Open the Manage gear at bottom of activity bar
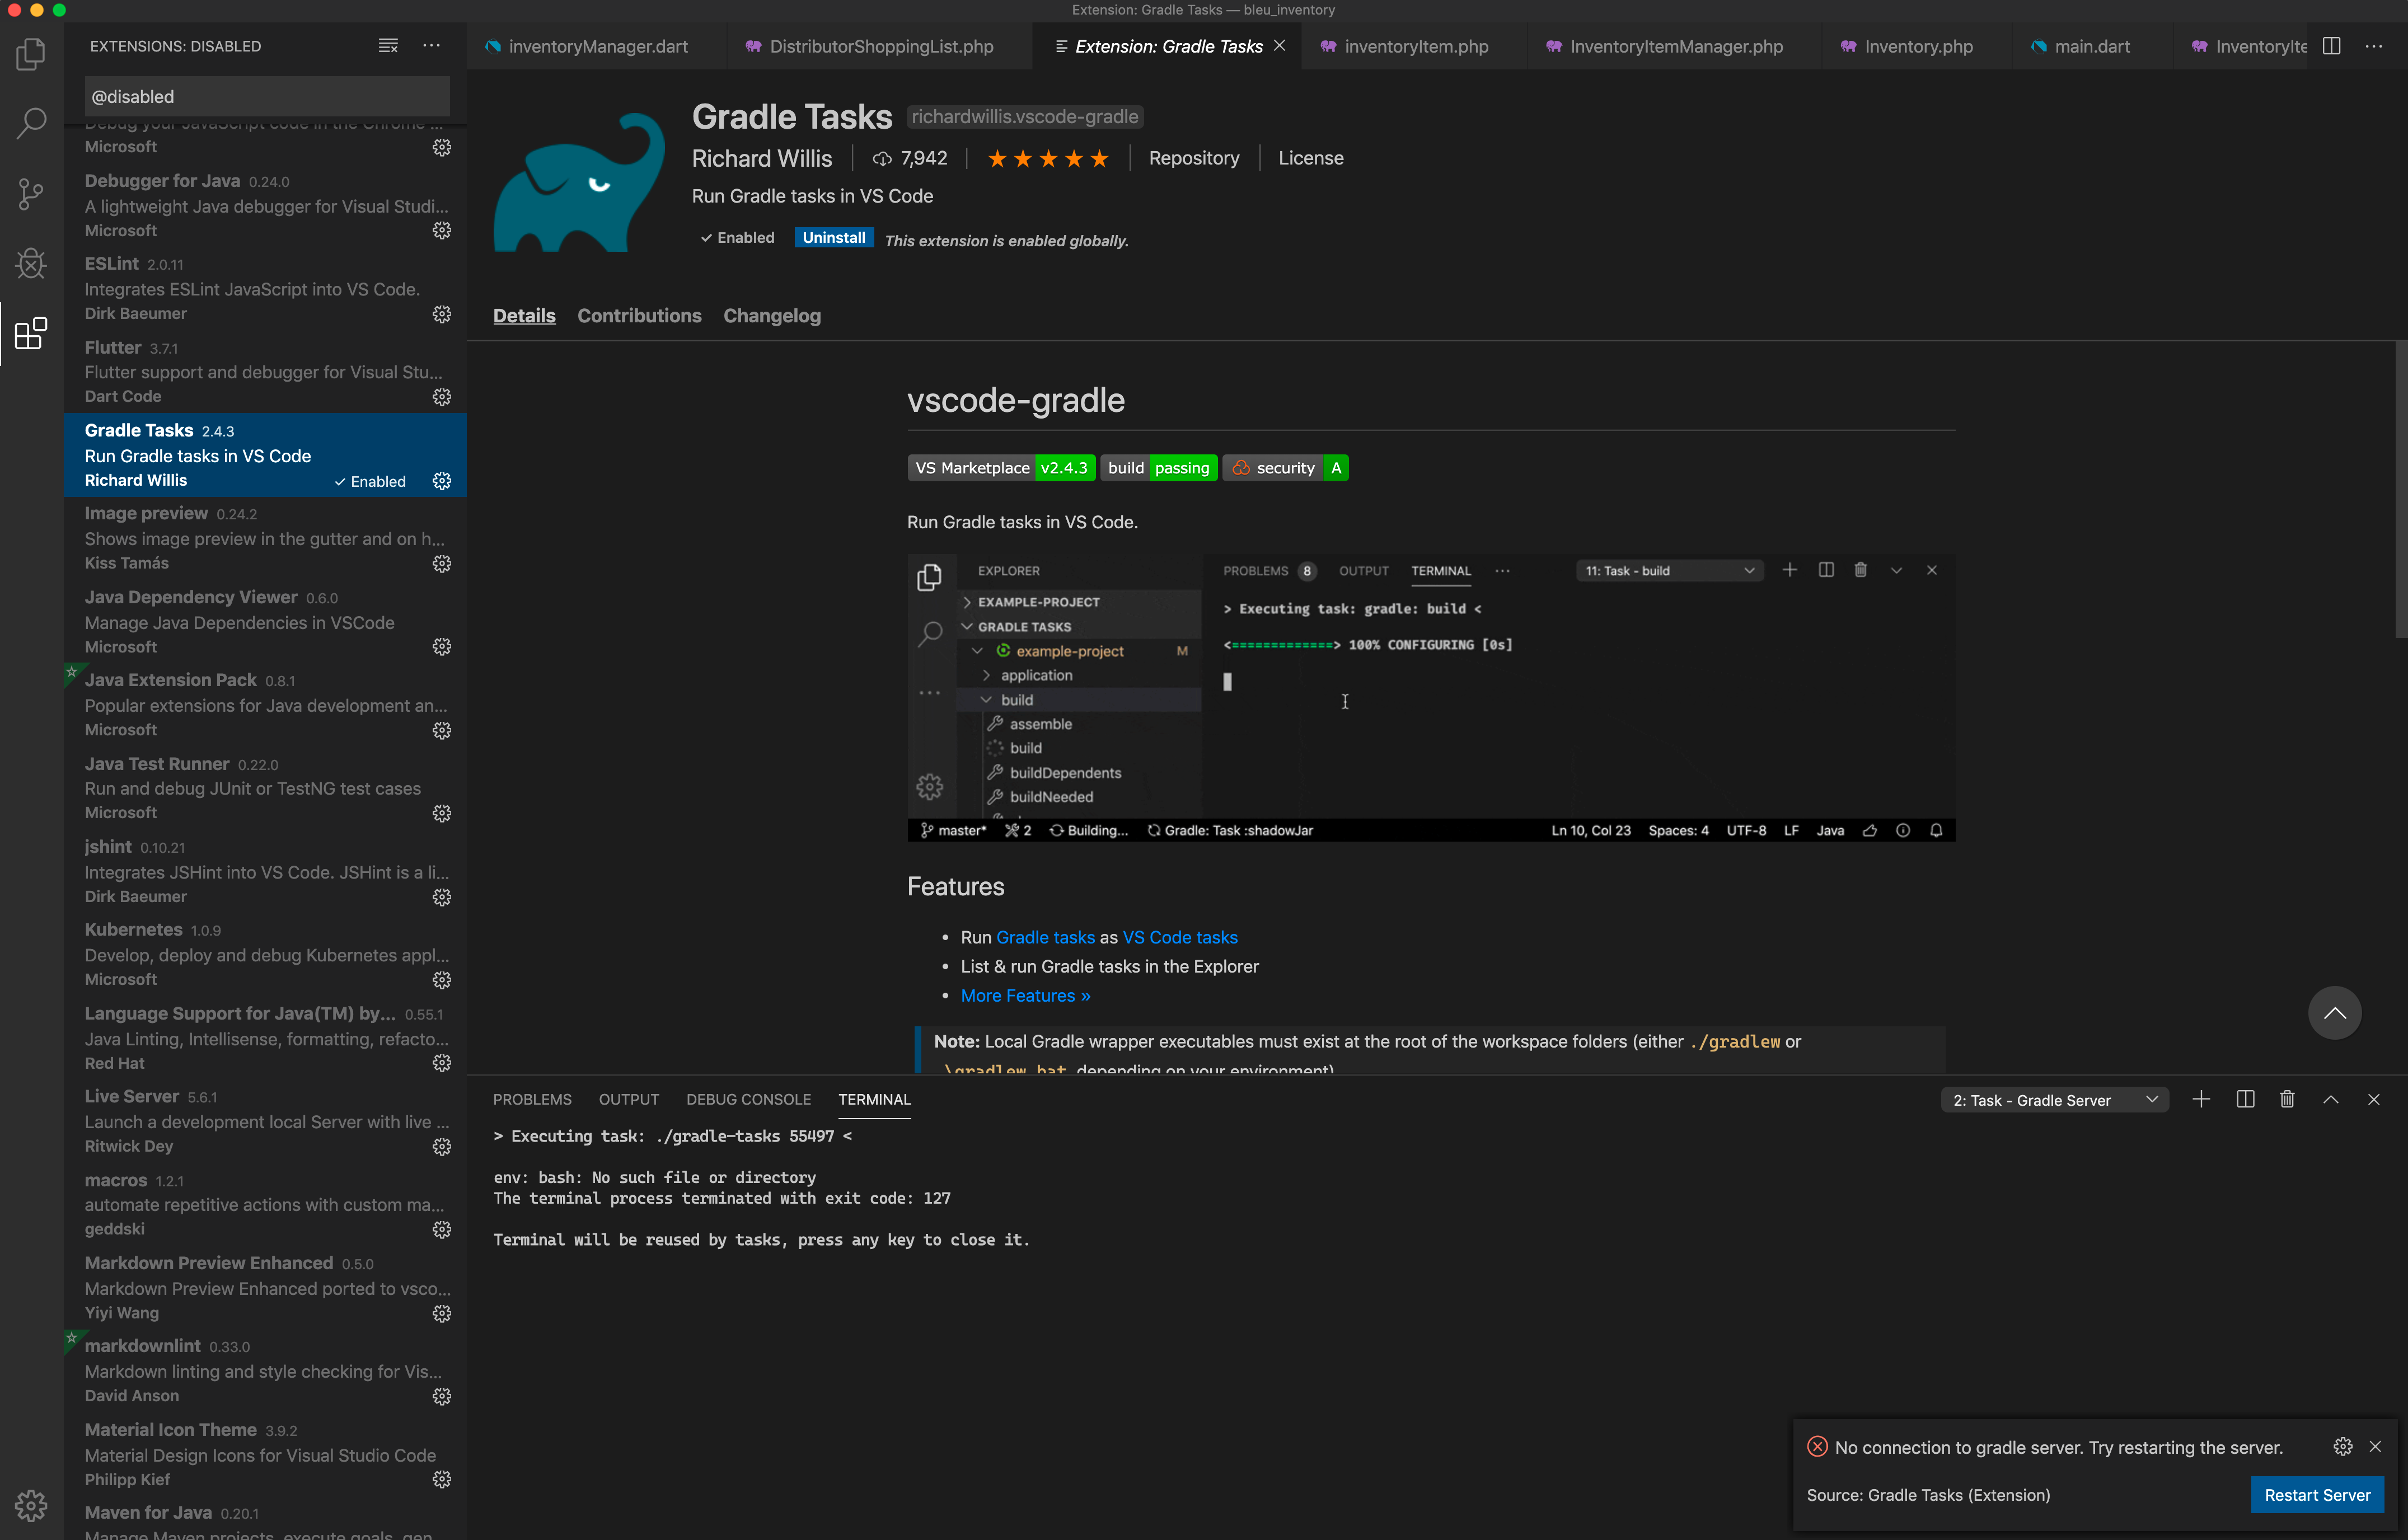The width and height of the screenshot is (2408, 1540). (30, 1505)
